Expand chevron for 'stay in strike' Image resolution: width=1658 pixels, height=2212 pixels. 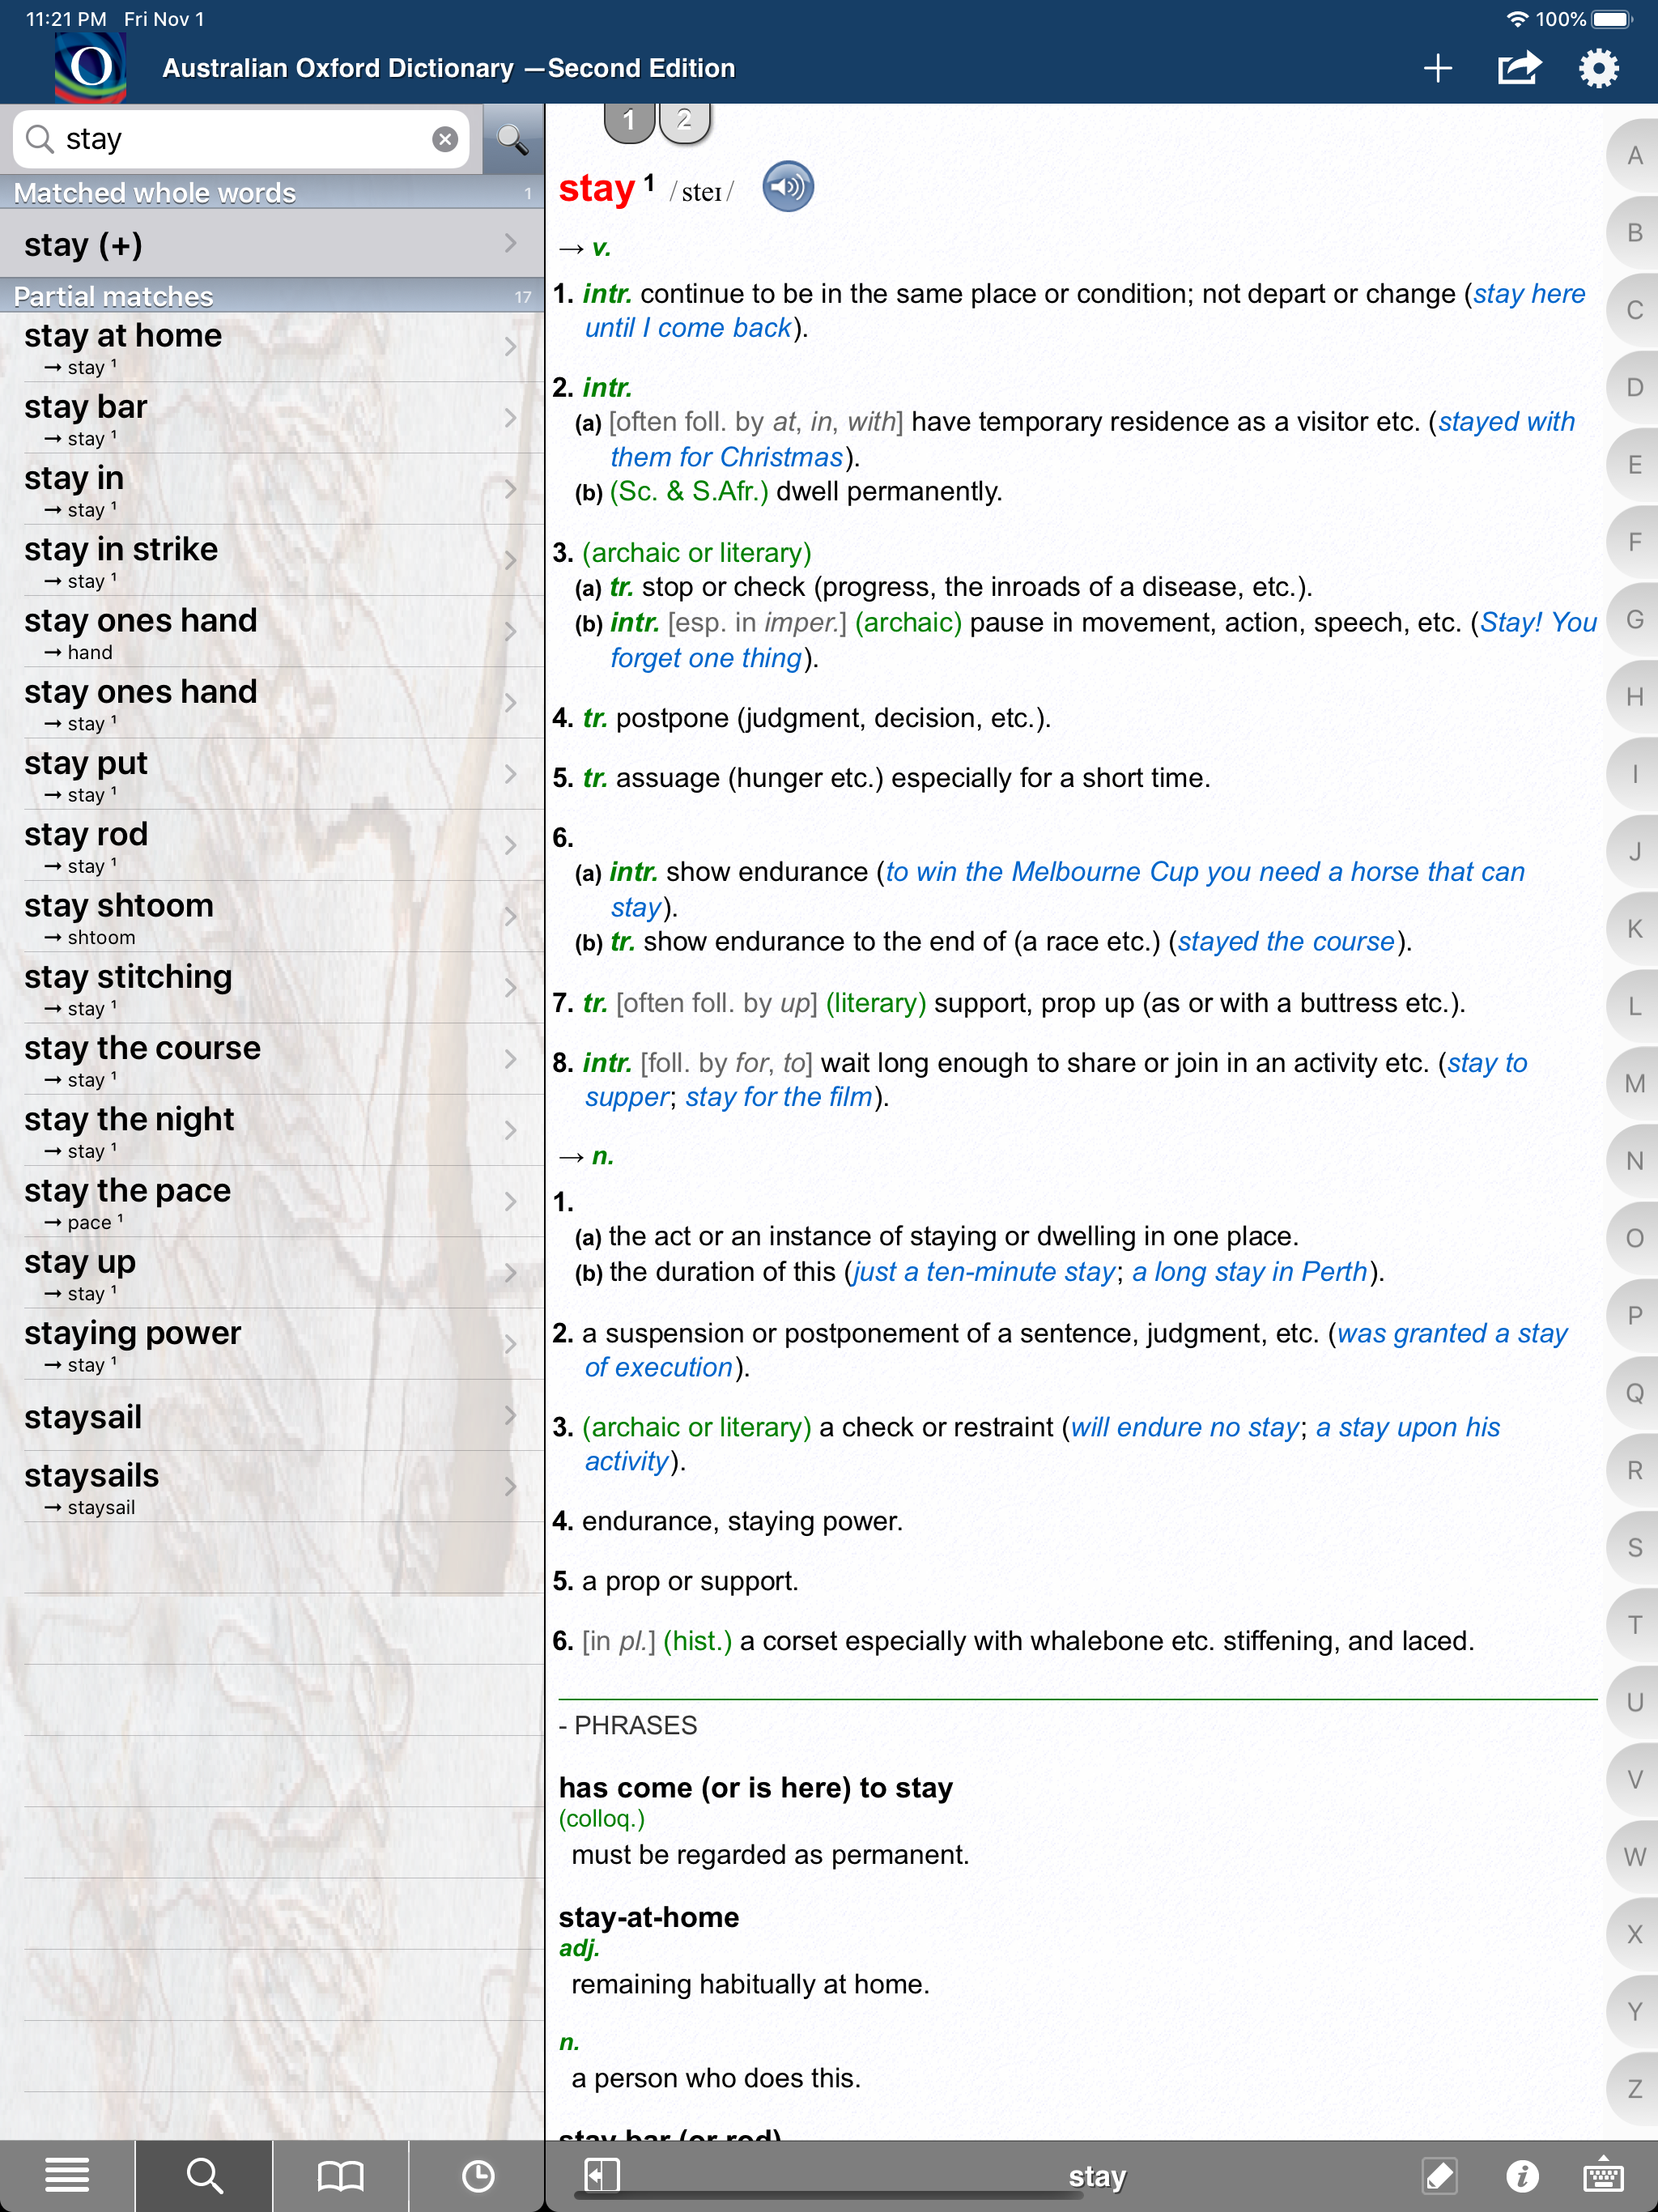pyautogui.click(x=511, y=560)
